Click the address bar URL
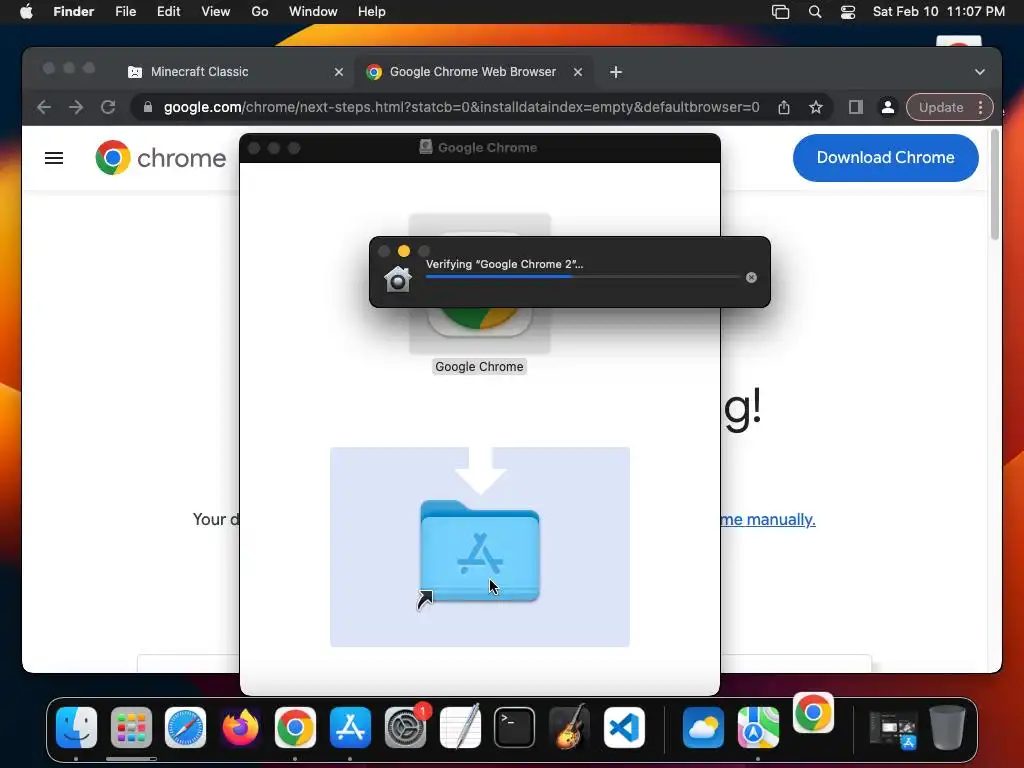This screenshot has height=768, width=1024. click(461, 107)
